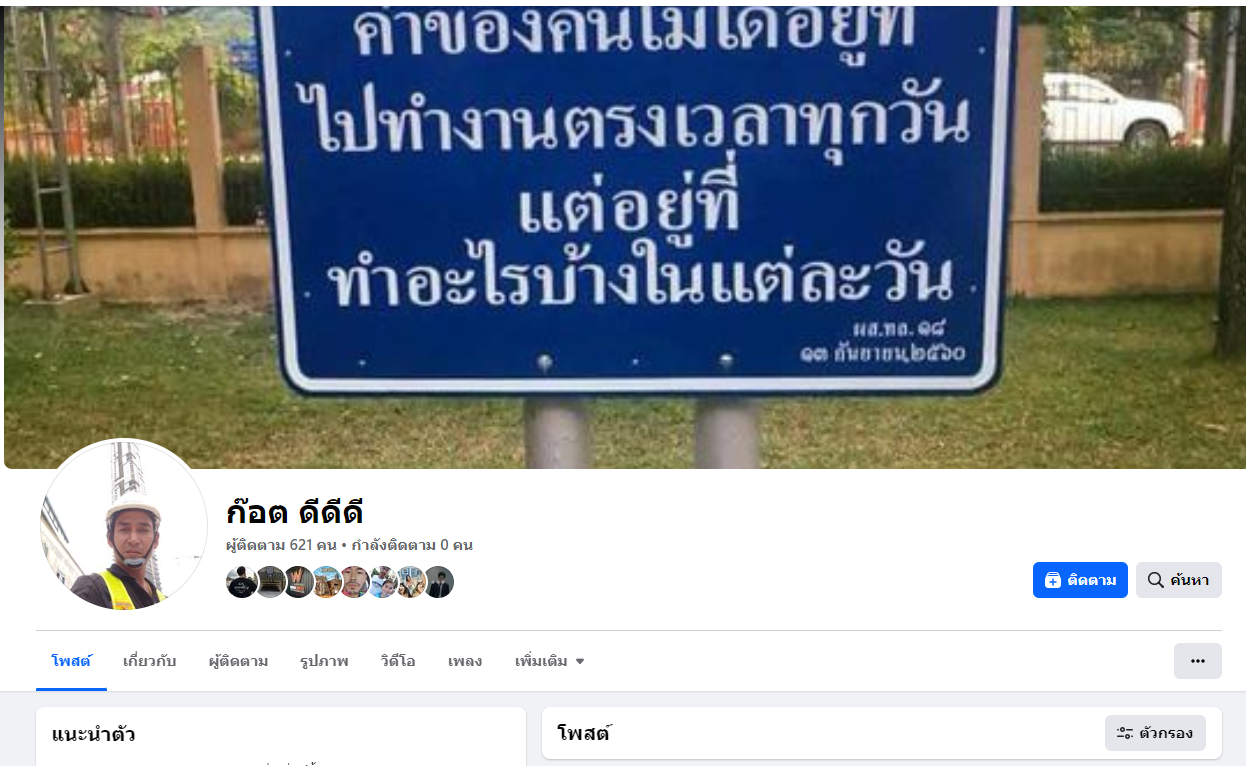
Task: Click the กำลังติดตาม 0 คน following link
Action: pyautogui.click(x=412, y=545)
